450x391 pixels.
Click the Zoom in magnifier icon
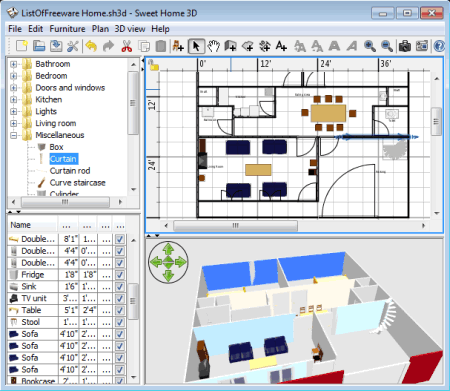[370, 46]
